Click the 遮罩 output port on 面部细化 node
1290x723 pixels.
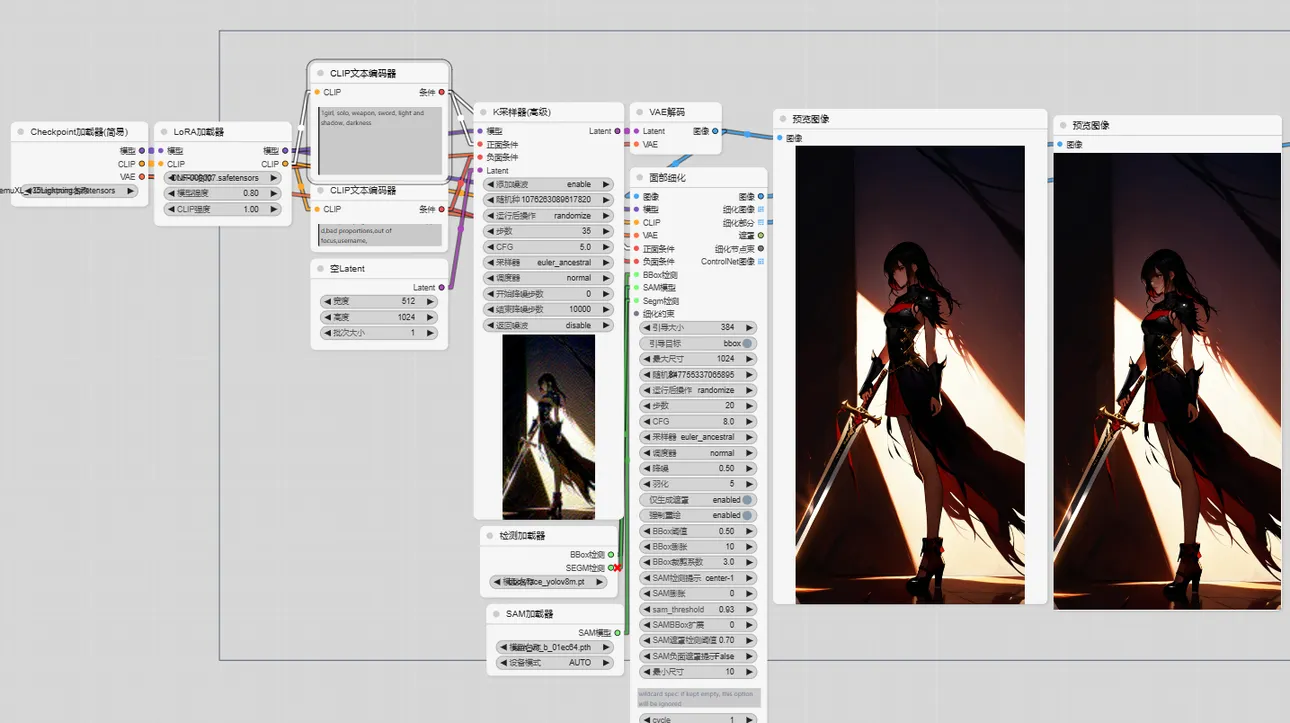(760, 235)
